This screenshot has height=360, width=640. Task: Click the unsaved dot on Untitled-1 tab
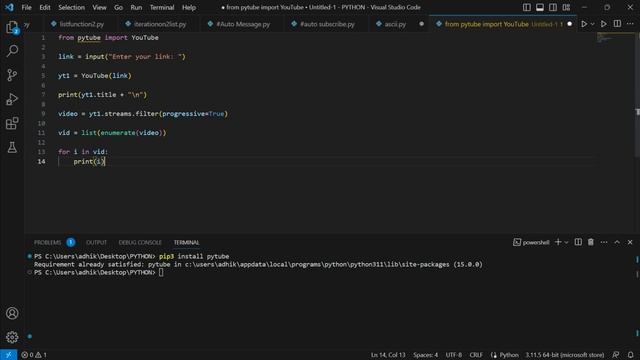pos(569,24)
